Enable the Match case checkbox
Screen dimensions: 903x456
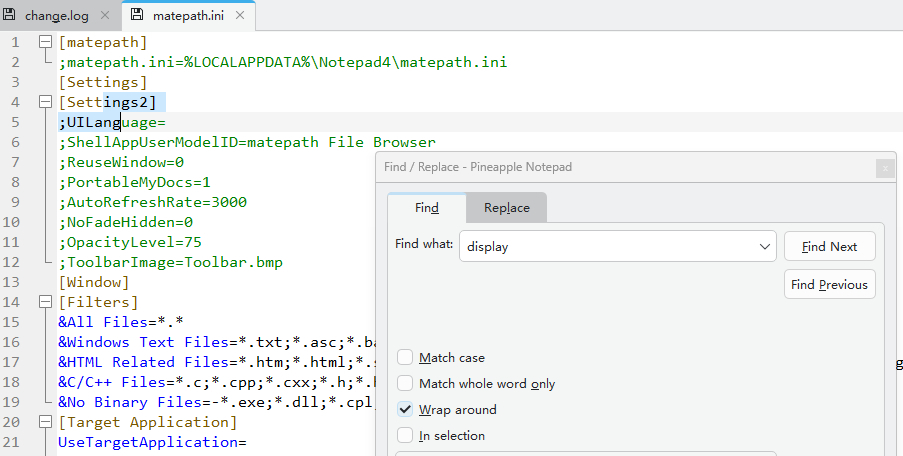tap(405, 358)
